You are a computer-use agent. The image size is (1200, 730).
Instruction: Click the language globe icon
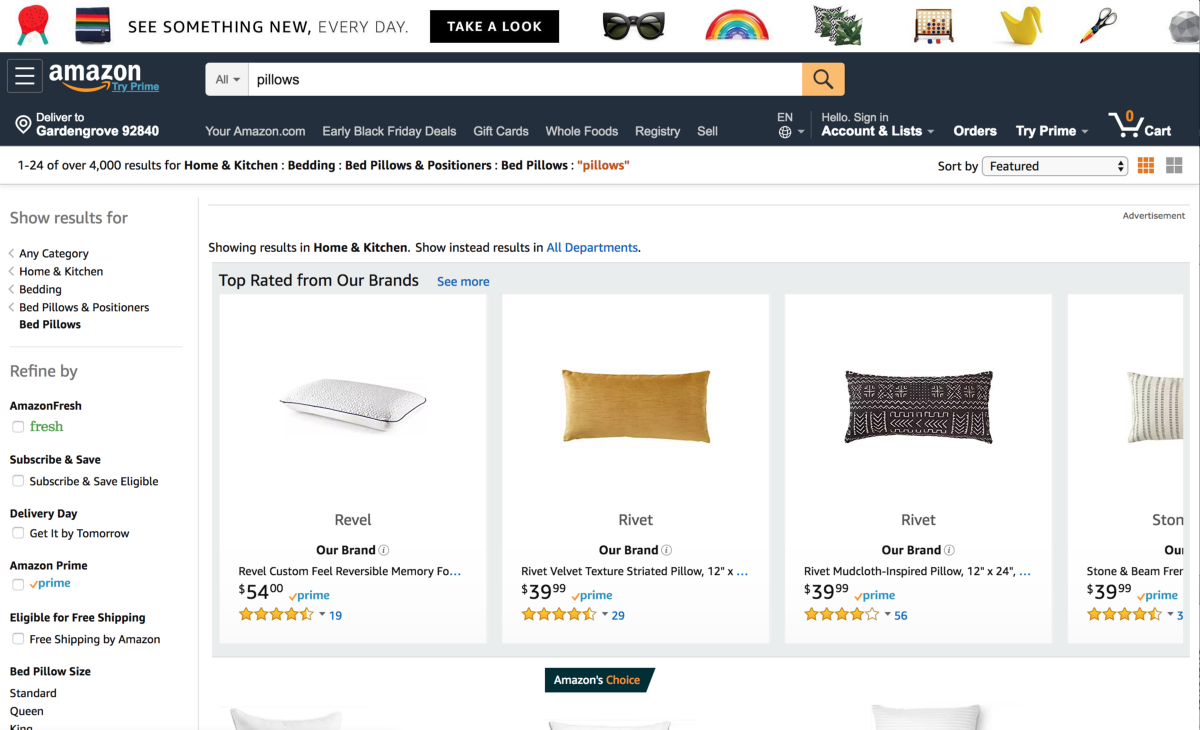click(785, 132)
